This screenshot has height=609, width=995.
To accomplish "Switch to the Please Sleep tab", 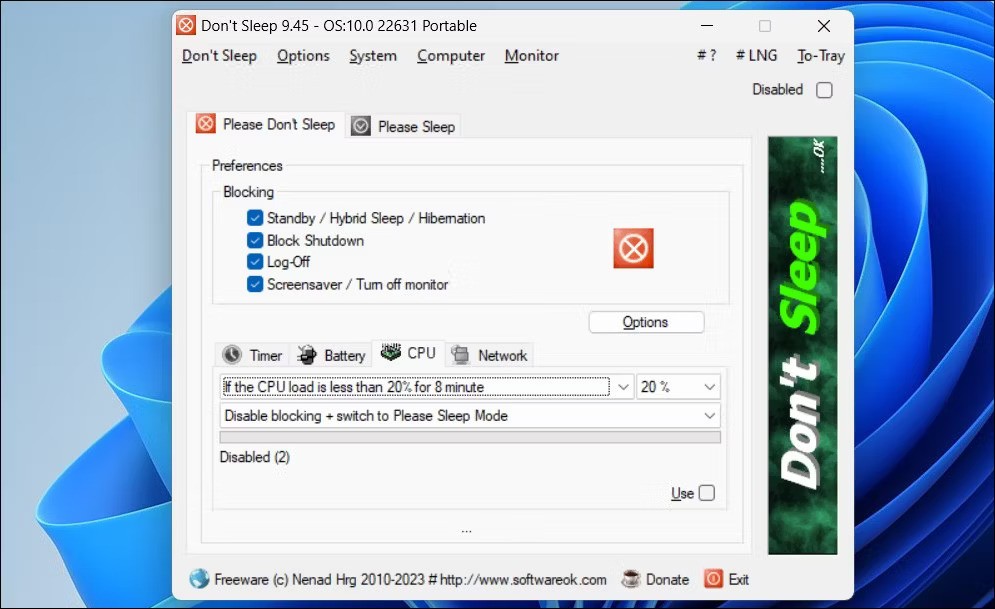I will 404,126.
